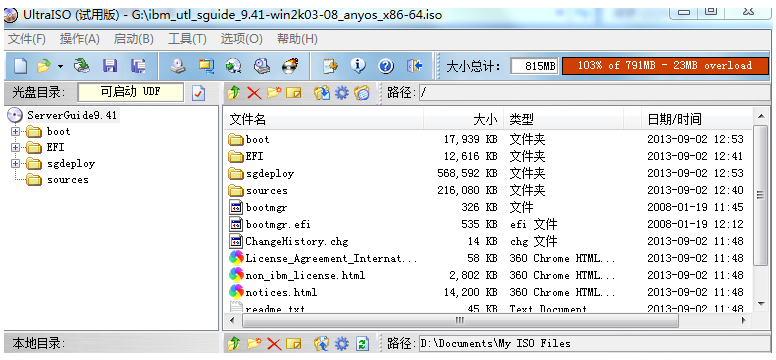
Task: Click the Open CD/DVD disc icon
Action: [82, 65]
